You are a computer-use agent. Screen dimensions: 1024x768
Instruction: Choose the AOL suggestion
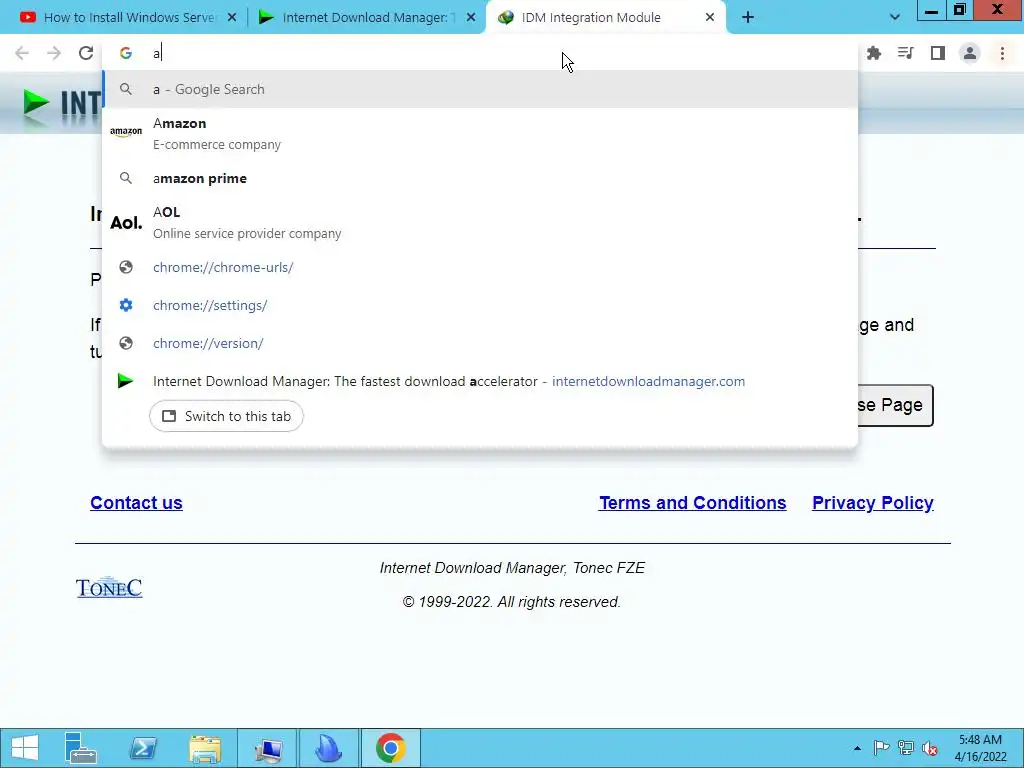[480, 223]
